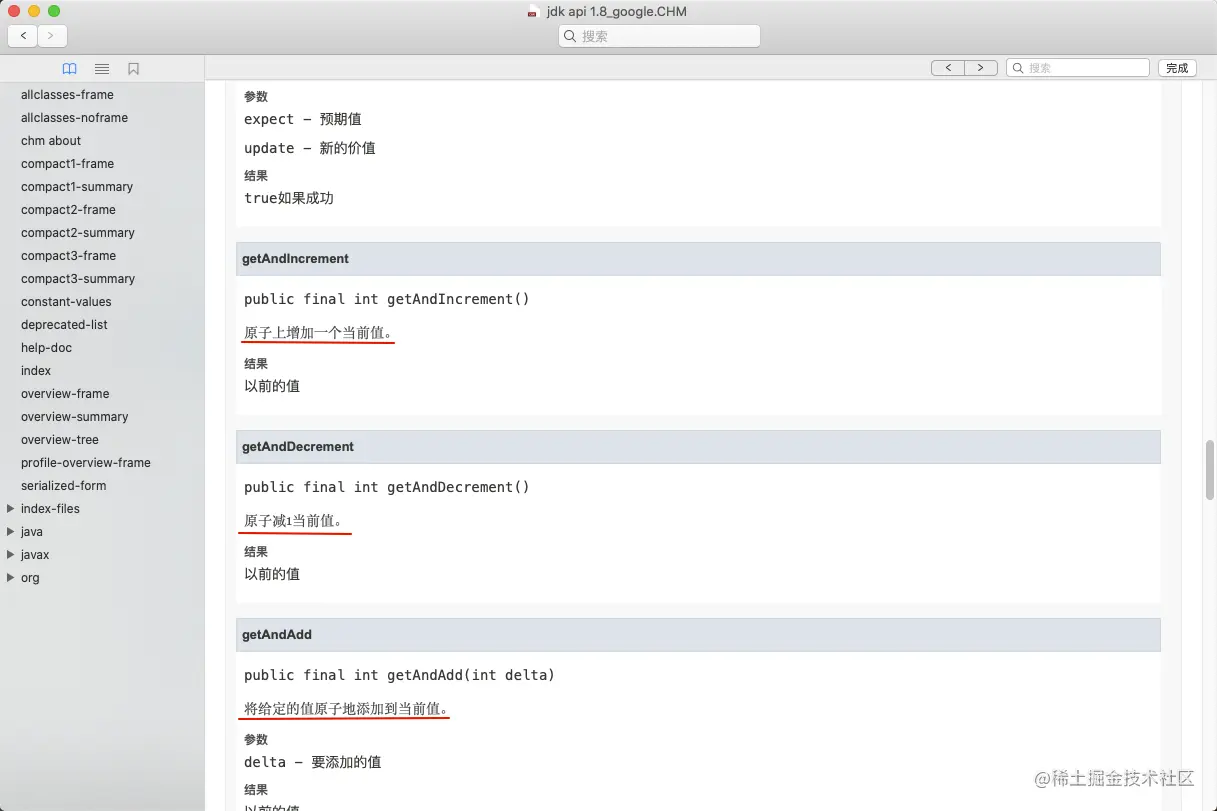The image size is (1217, 811).
Task: Open compact3-summary entry
Action: pyautogui.click(x=78, y=279)
